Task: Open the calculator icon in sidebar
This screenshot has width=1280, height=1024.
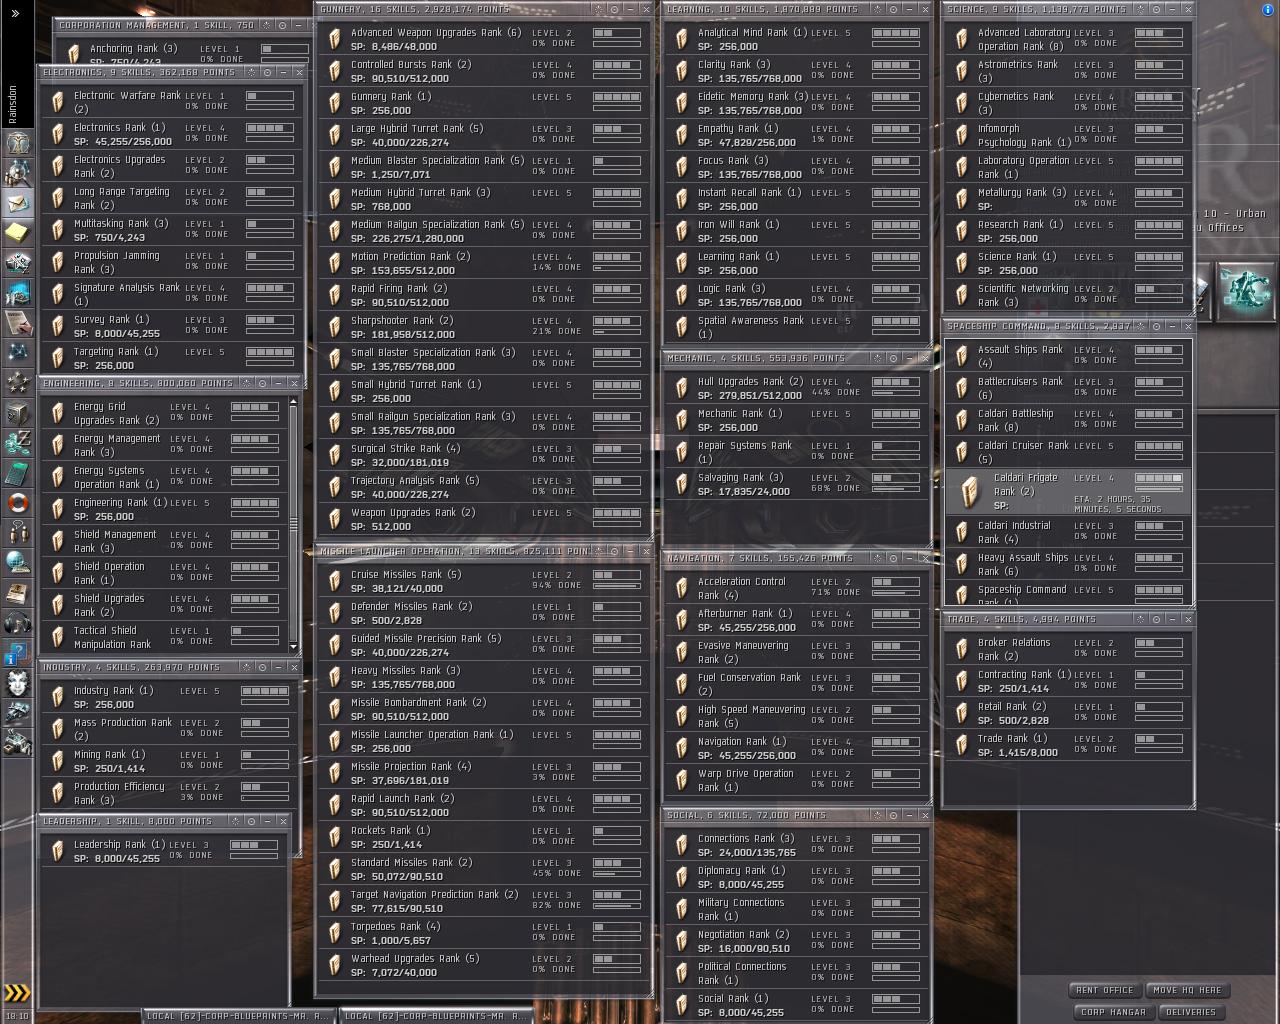Action: (18, 473)
